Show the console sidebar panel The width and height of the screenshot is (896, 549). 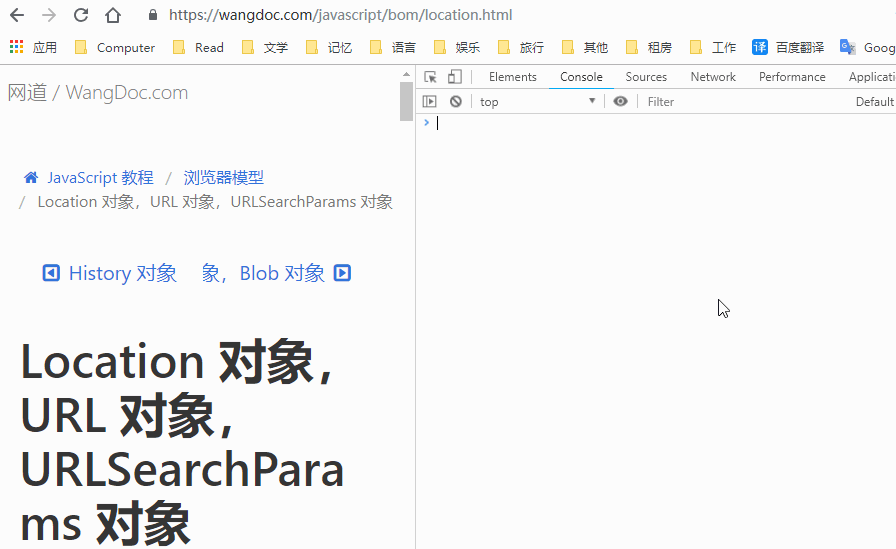pyautogui.click(x=430, y=102)
